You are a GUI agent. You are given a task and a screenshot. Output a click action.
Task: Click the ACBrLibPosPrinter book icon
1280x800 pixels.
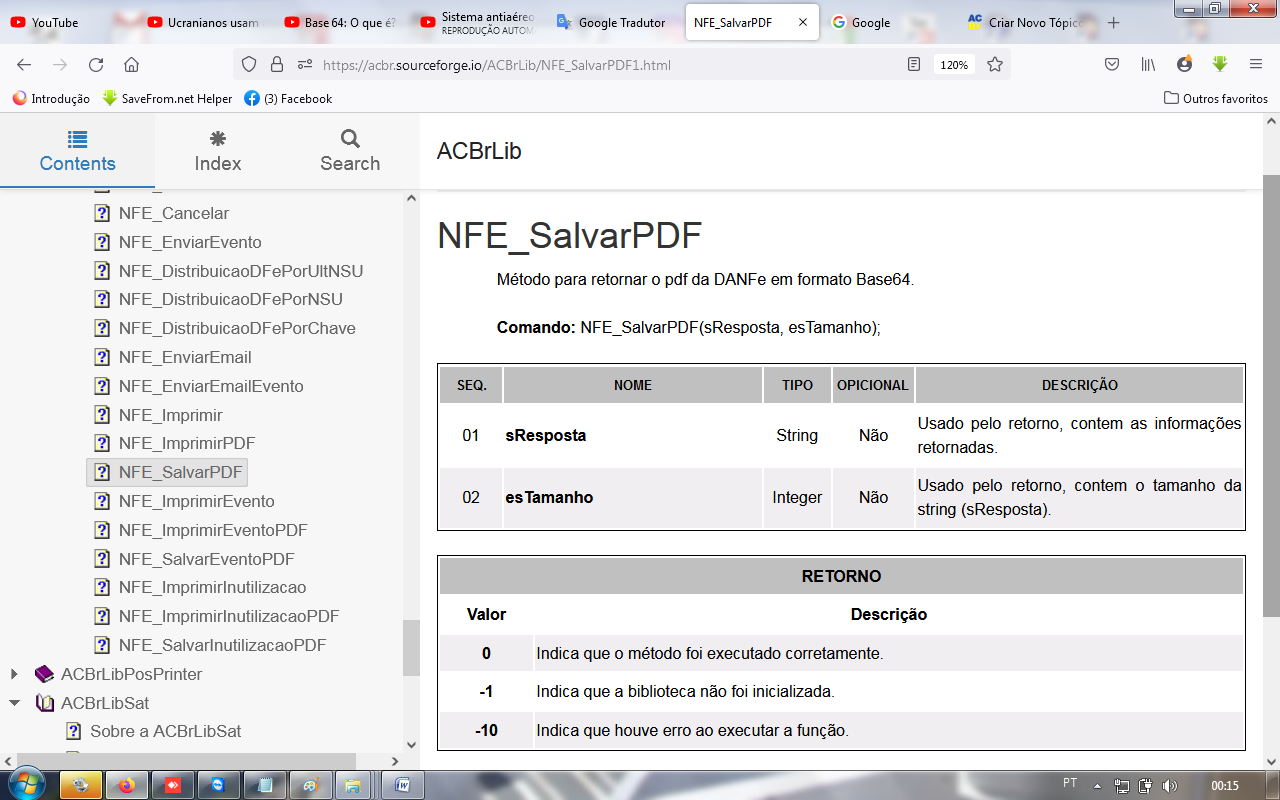(44, 674)
